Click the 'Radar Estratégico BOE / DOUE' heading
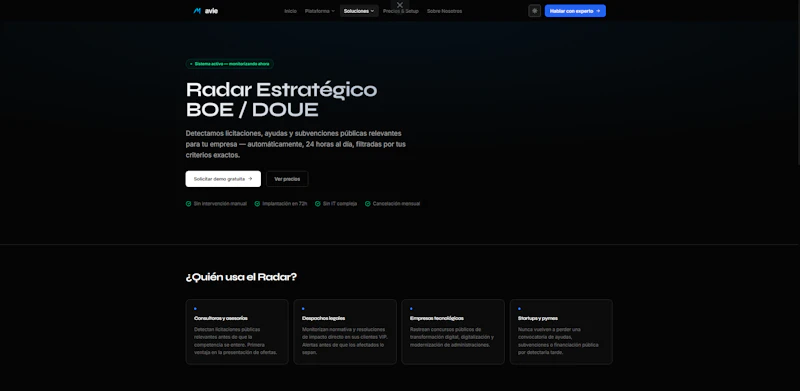This screenshot has height=391, width=800. pos(281,100)
